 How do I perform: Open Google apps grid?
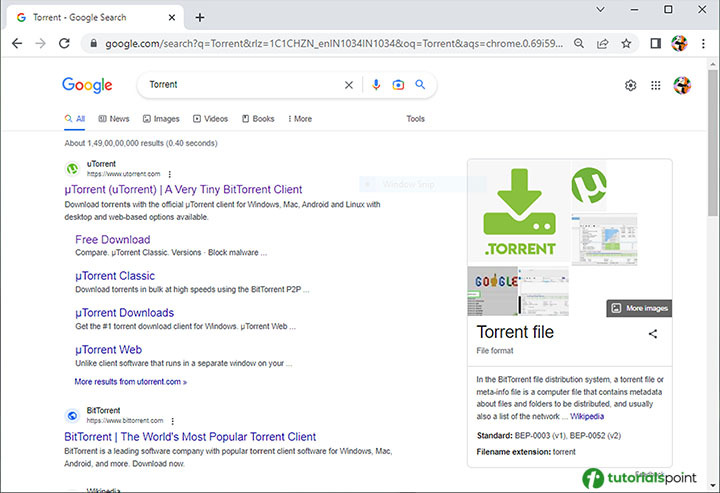(656, 85)
